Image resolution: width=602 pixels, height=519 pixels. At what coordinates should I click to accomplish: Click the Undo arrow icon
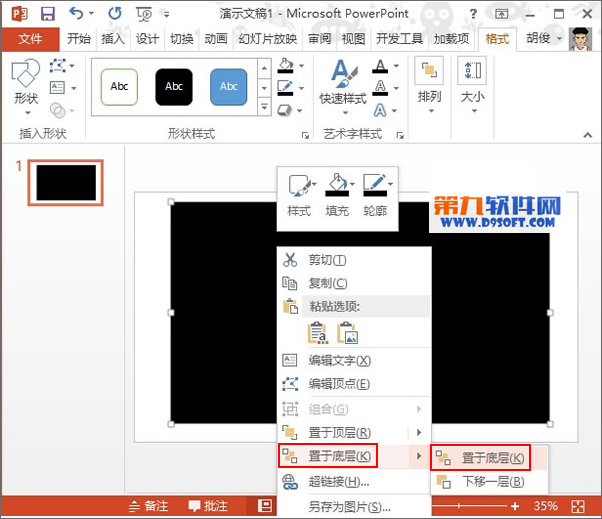coord(76,13)
